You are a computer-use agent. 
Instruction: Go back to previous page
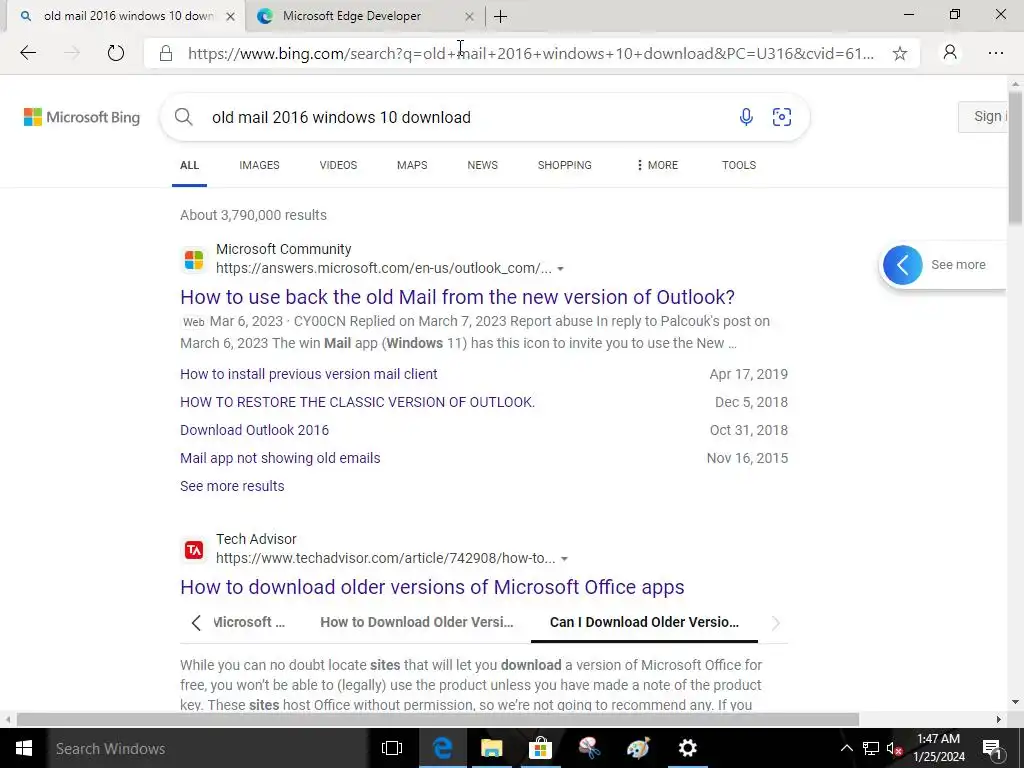[28, 53]
